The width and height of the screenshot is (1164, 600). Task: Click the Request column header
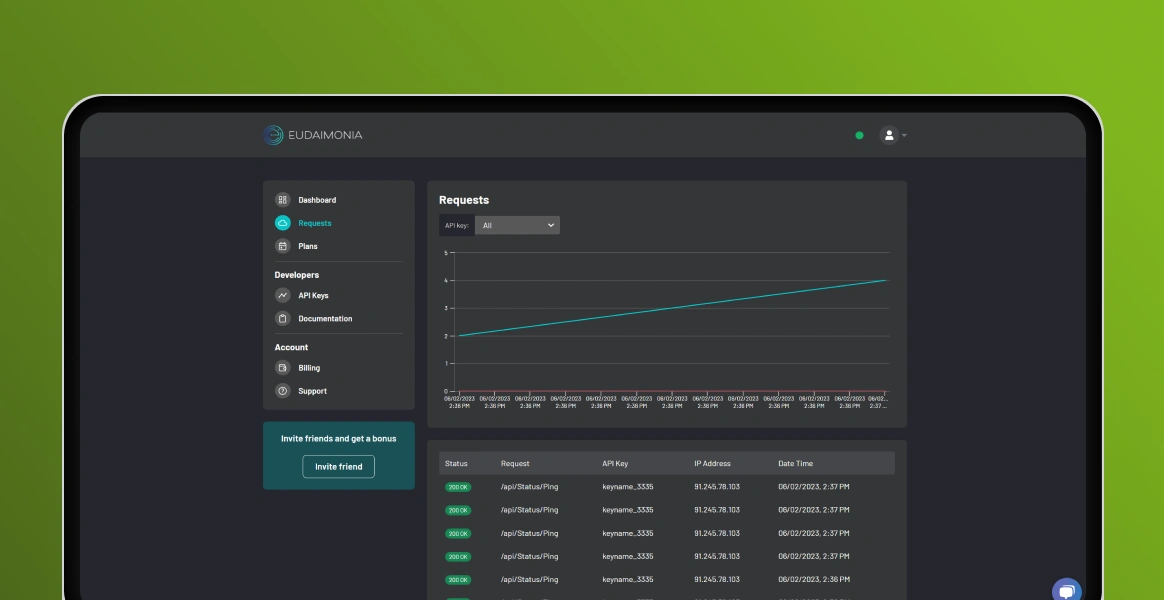pyautogui.click(x=515, y=463)
